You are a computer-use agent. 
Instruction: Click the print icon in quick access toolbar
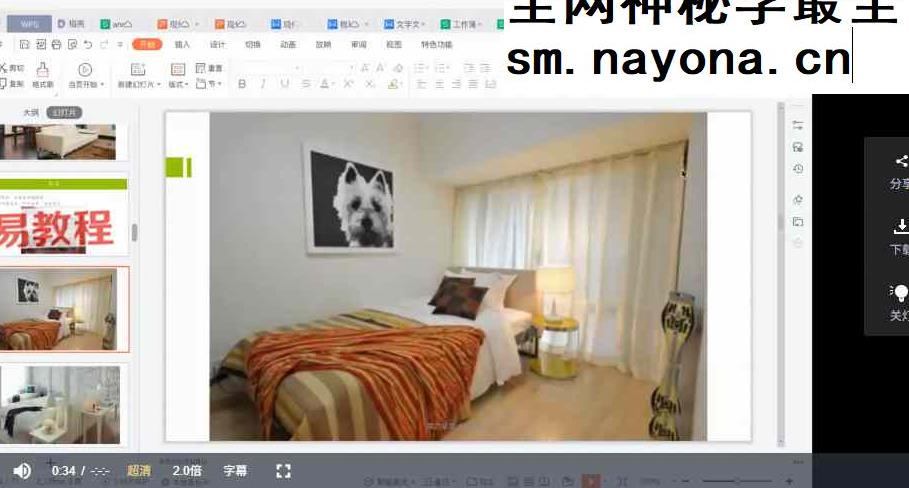[56, 44]
